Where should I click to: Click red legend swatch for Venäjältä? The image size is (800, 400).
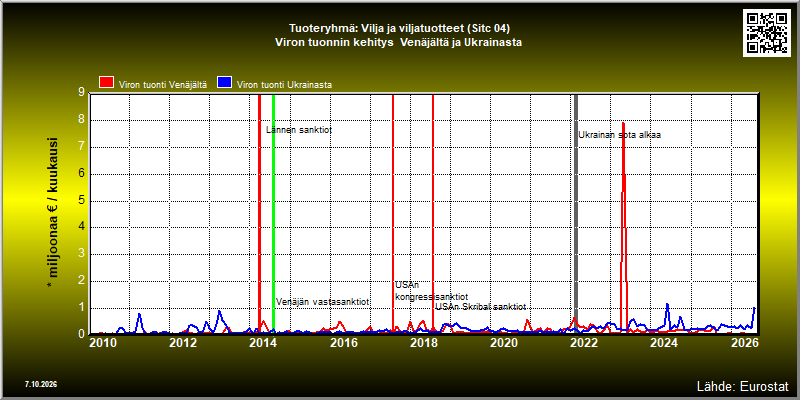107,83
